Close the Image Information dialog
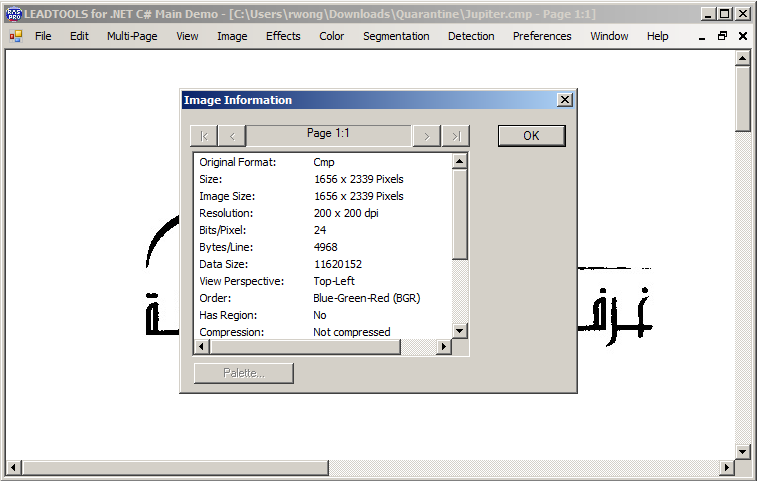The width and height of the screenshot is (757, 481). pyautogui.click(x=564, y=100)
